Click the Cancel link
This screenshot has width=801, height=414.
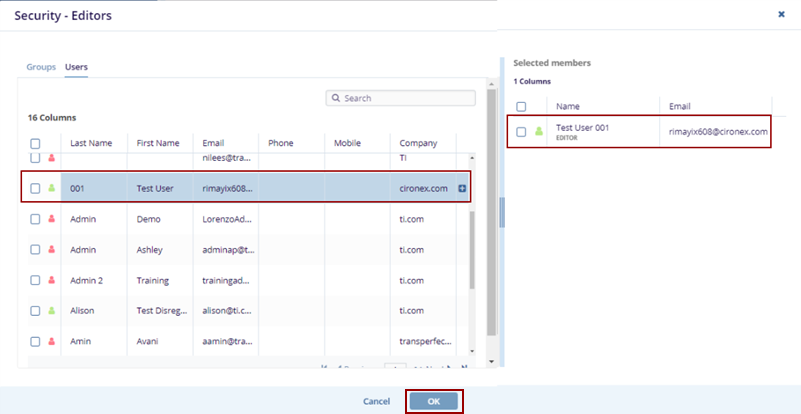[x=376, y=401]
